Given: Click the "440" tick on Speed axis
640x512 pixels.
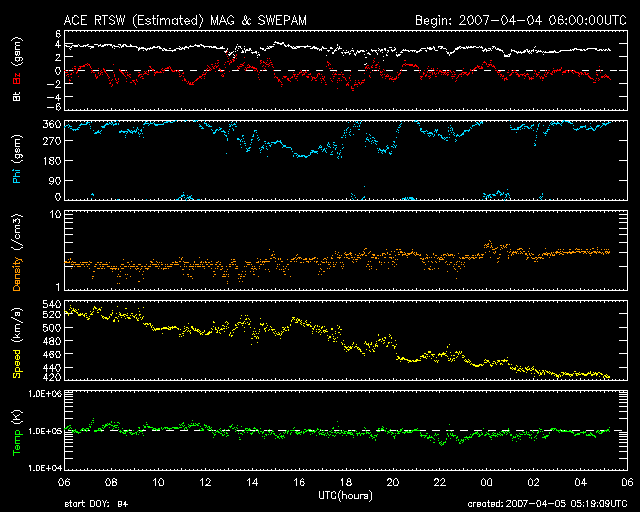Looking at the screenshot, I should coord(52,368).
